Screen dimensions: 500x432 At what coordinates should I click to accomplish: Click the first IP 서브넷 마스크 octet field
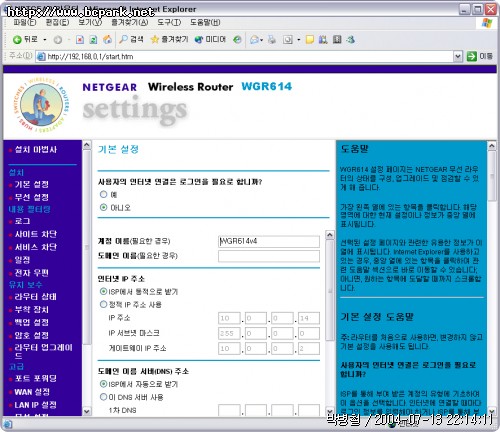point(229,333)
